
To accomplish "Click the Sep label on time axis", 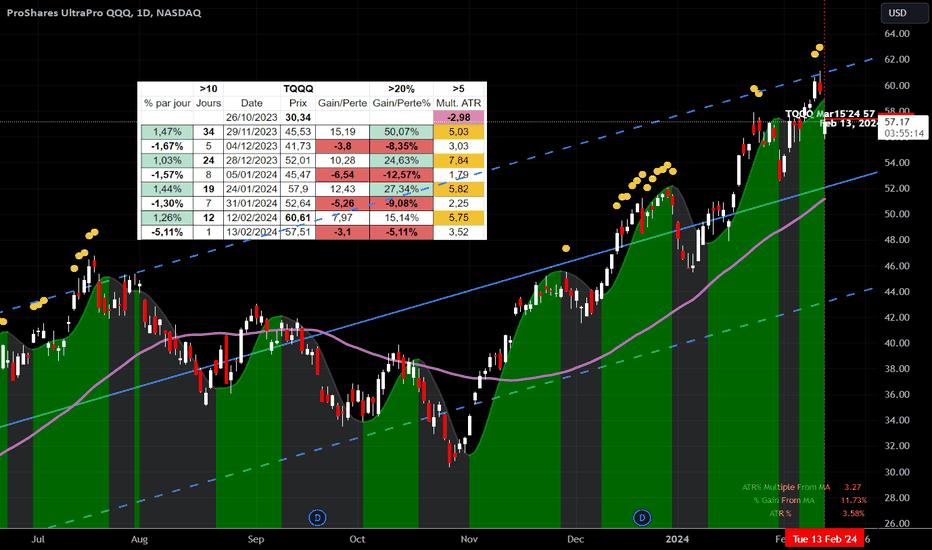I will (256, 539).
